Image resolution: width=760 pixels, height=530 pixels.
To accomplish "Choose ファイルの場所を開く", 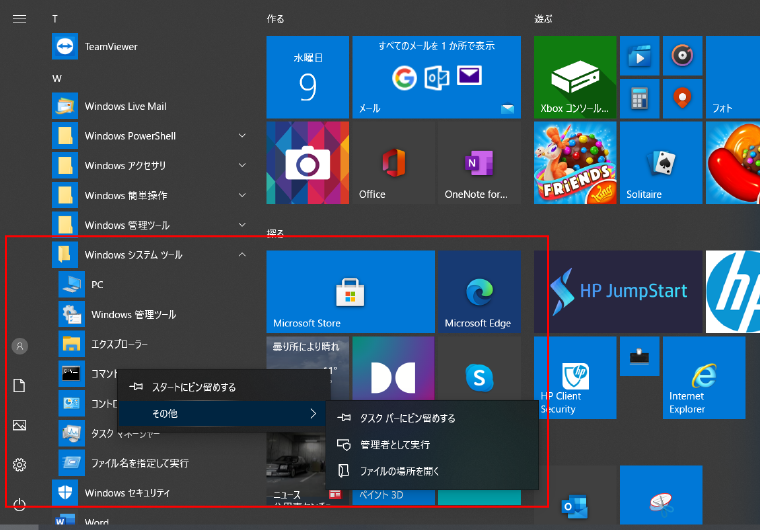I will [x=432, y=471].
